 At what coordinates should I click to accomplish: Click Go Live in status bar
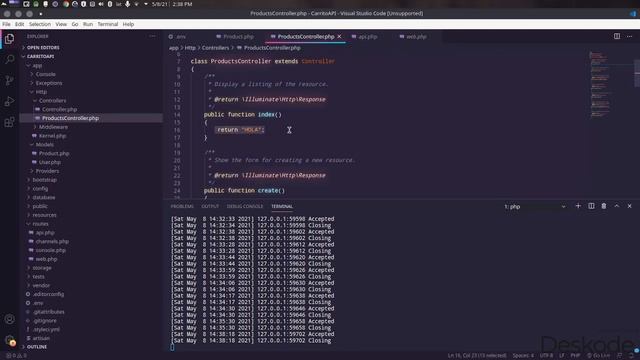coord(598,356)
